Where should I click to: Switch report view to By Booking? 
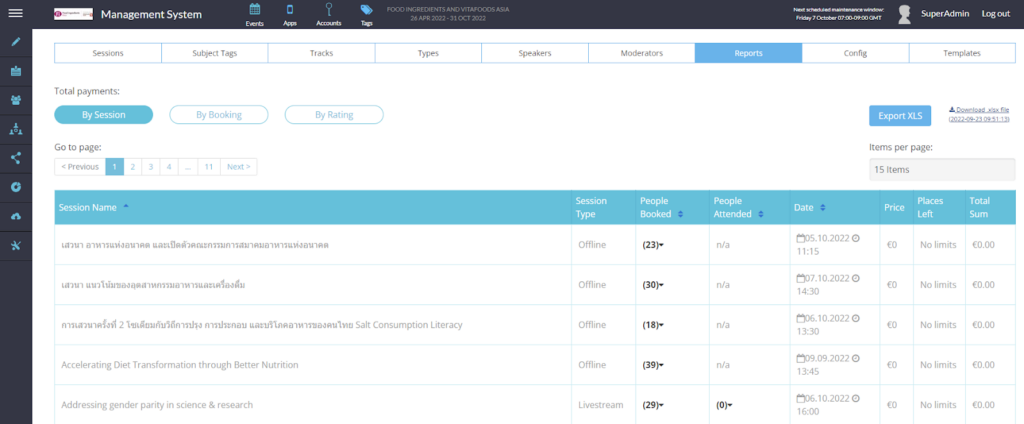(219, 114)
